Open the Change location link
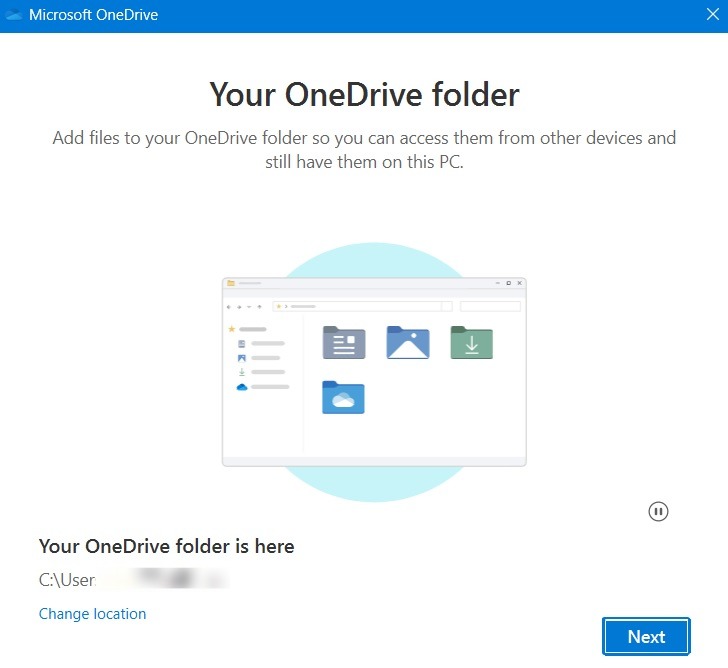This screenshot has height=668, width=728. click(x=92, y=614)
